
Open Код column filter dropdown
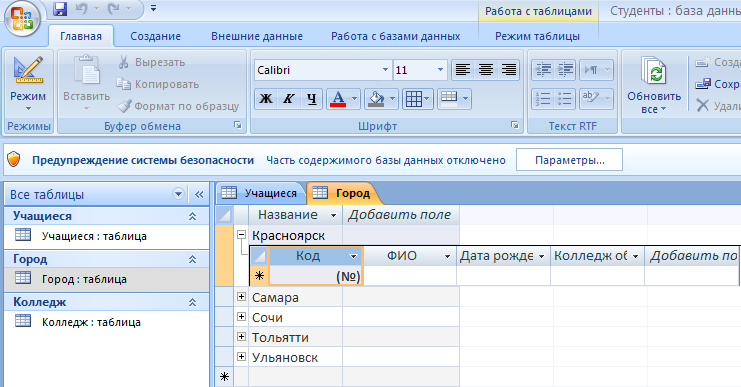[353, 256]
